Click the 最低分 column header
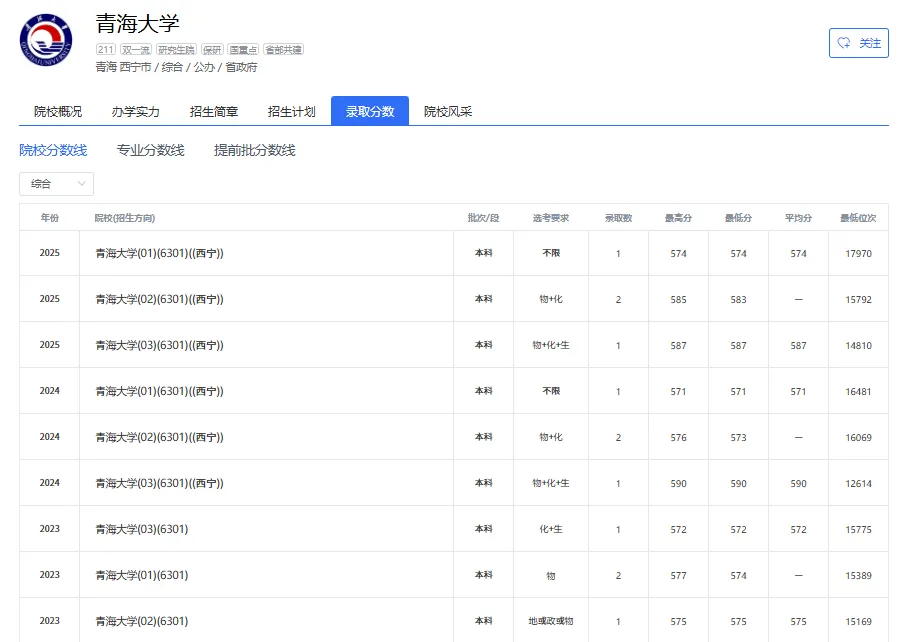 tap(738, 218)
